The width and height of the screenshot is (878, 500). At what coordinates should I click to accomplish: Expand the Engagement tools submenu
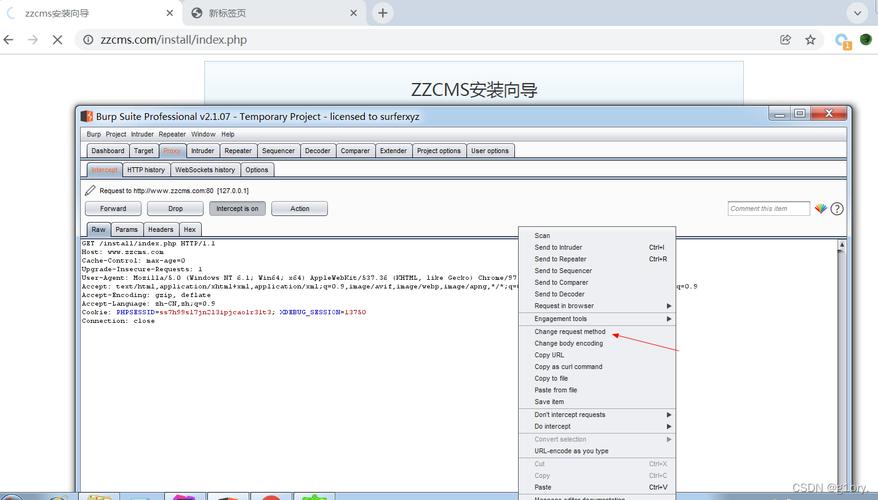click(597, 319)
